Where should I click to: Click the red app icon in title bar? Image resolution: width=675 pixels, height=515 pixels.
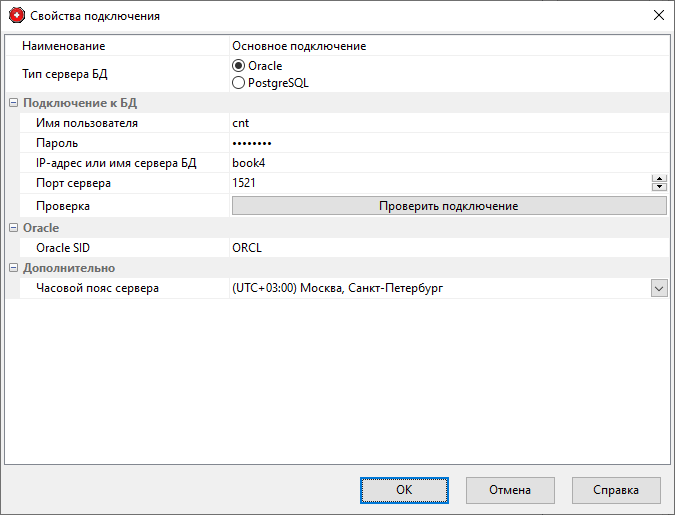point(15,16)
